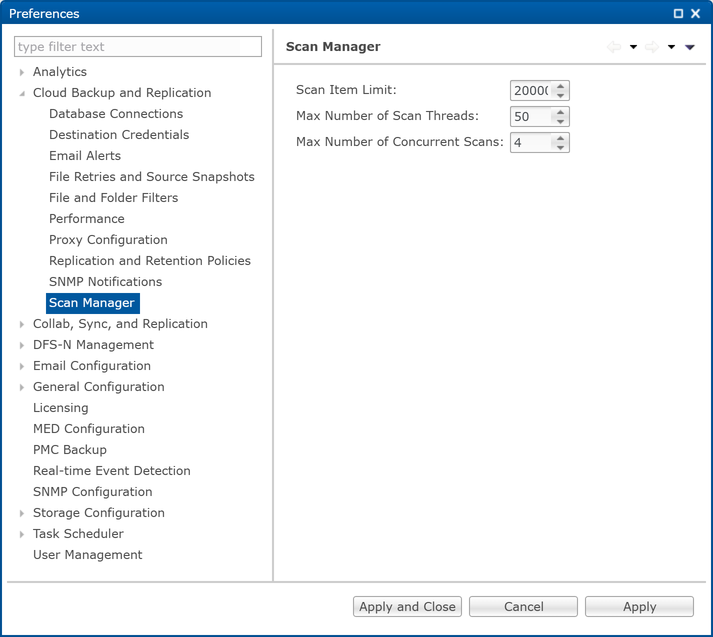Click the Cancel button
The image size is (713, 637).
[x=523, y=607]
